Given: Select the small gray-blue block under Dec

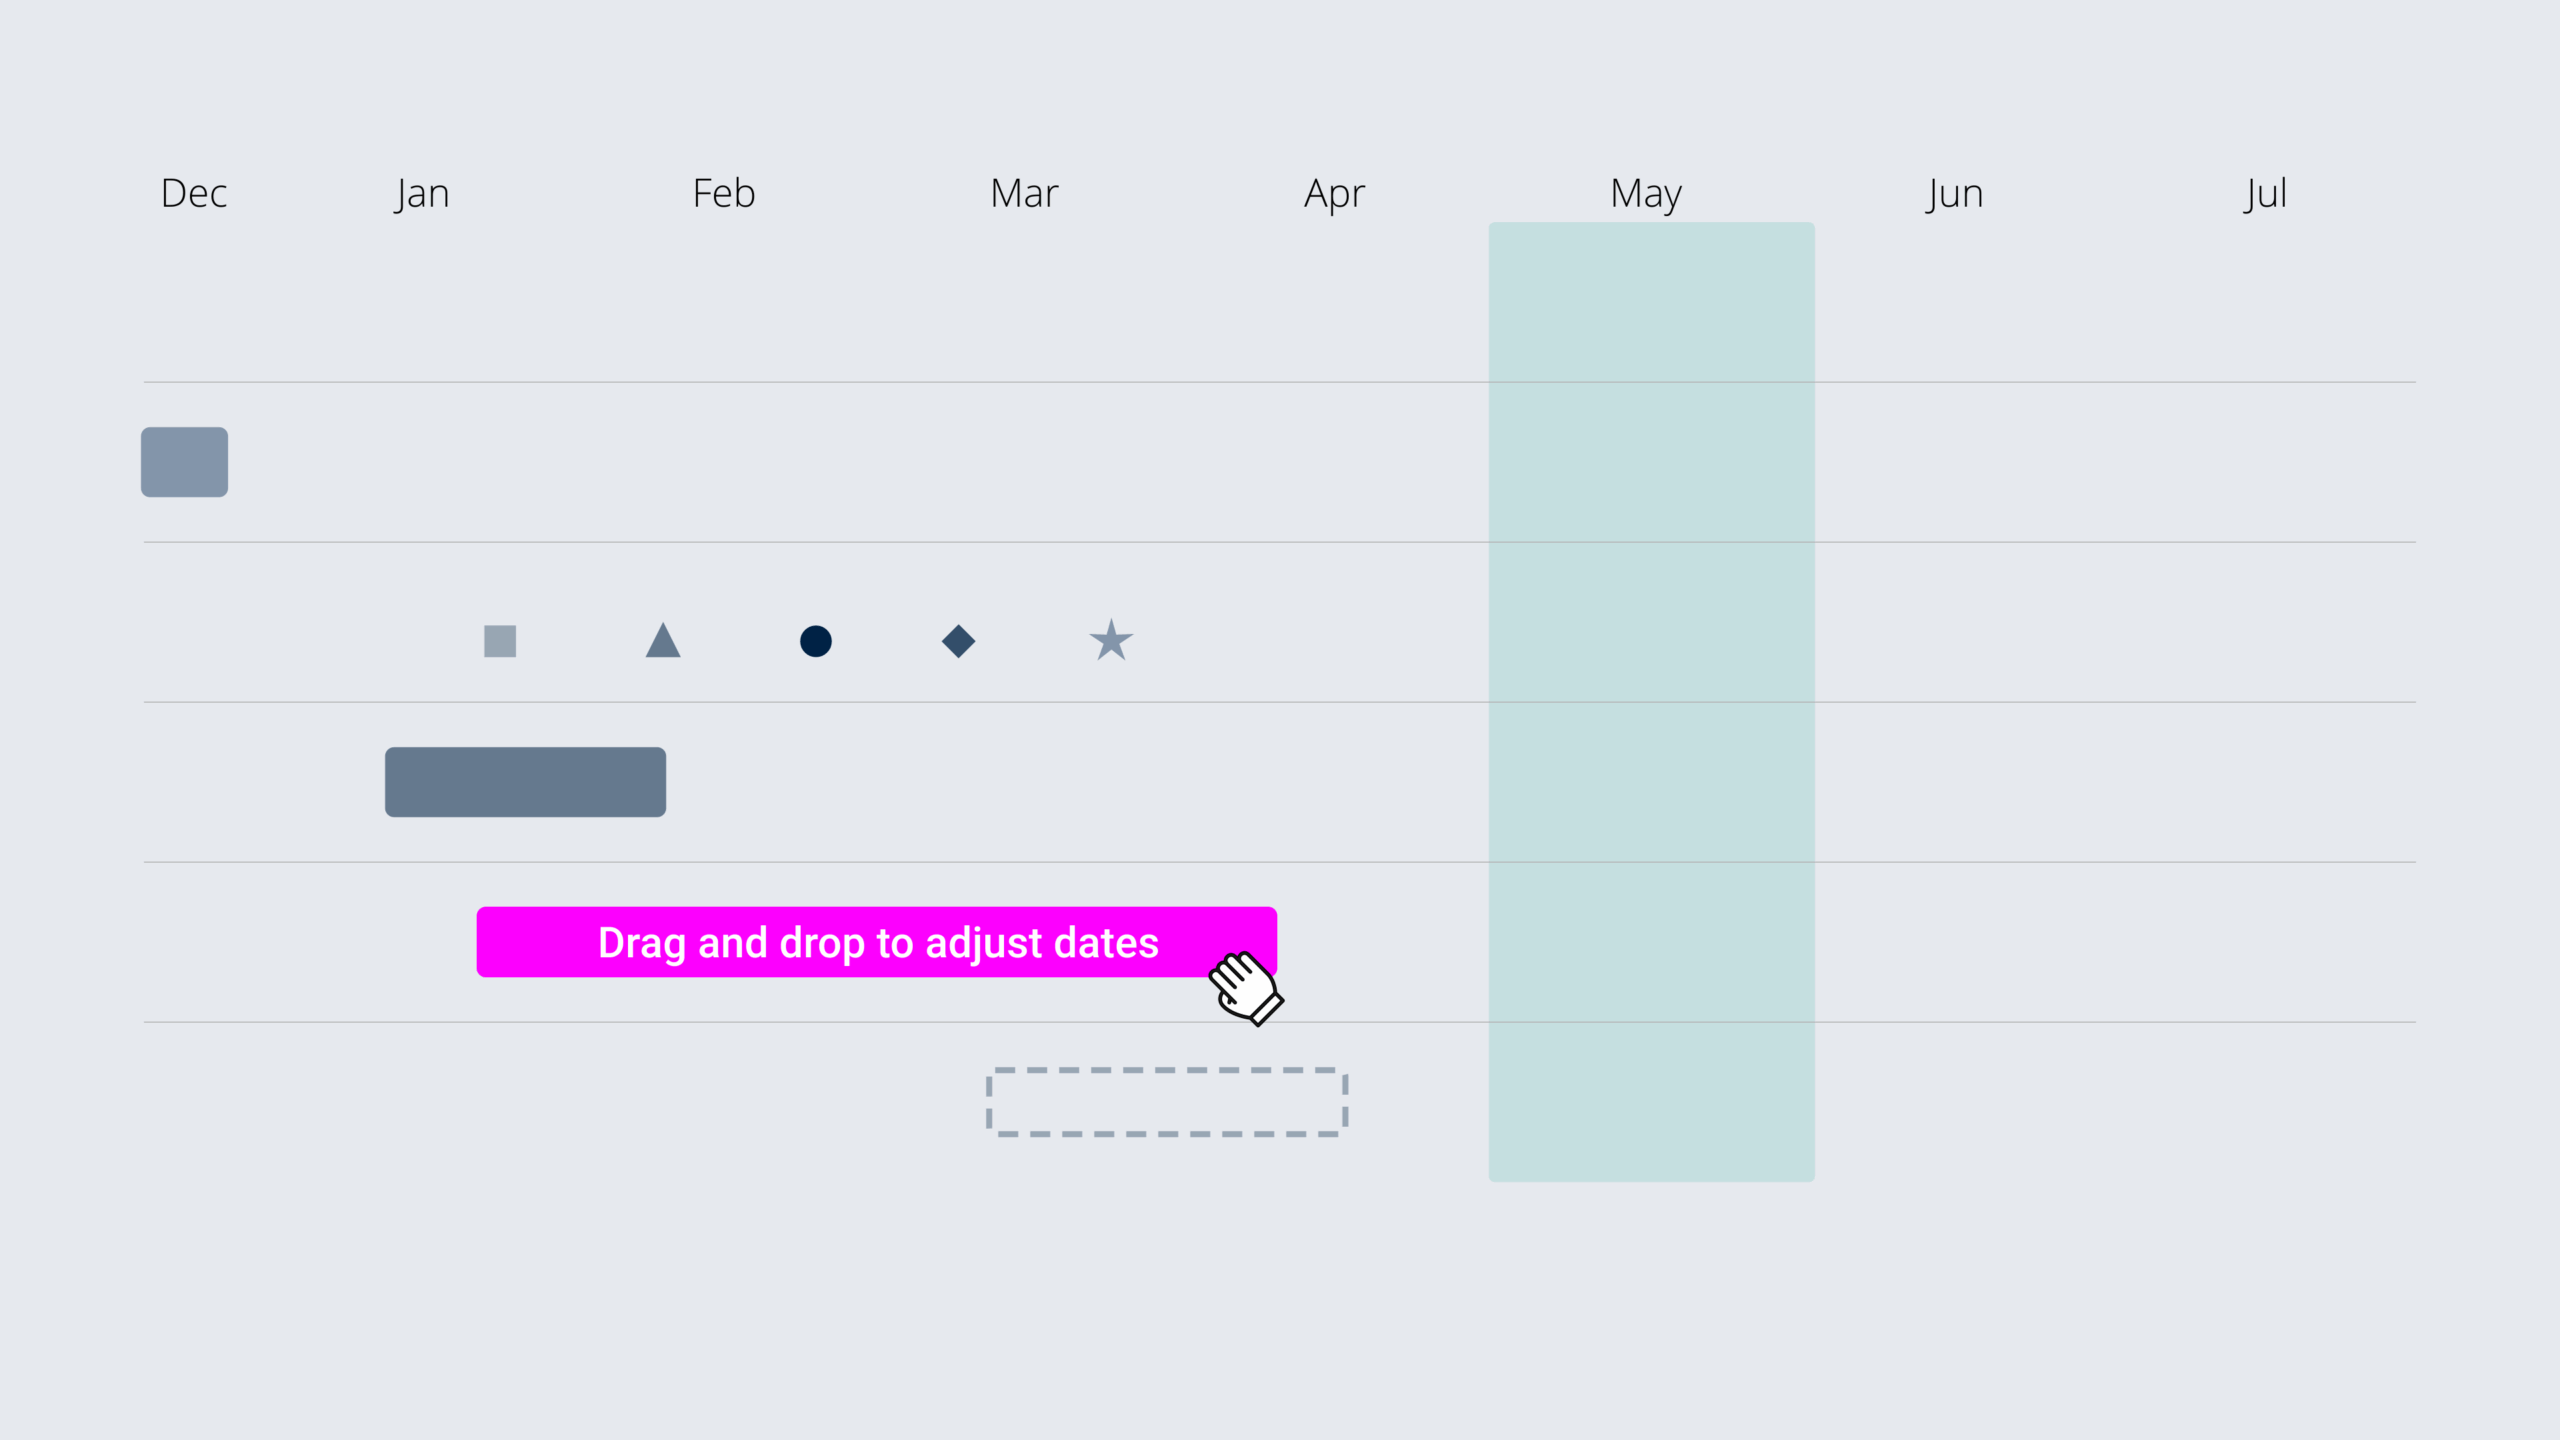Looking at the screenshot, I should (184, 462).
